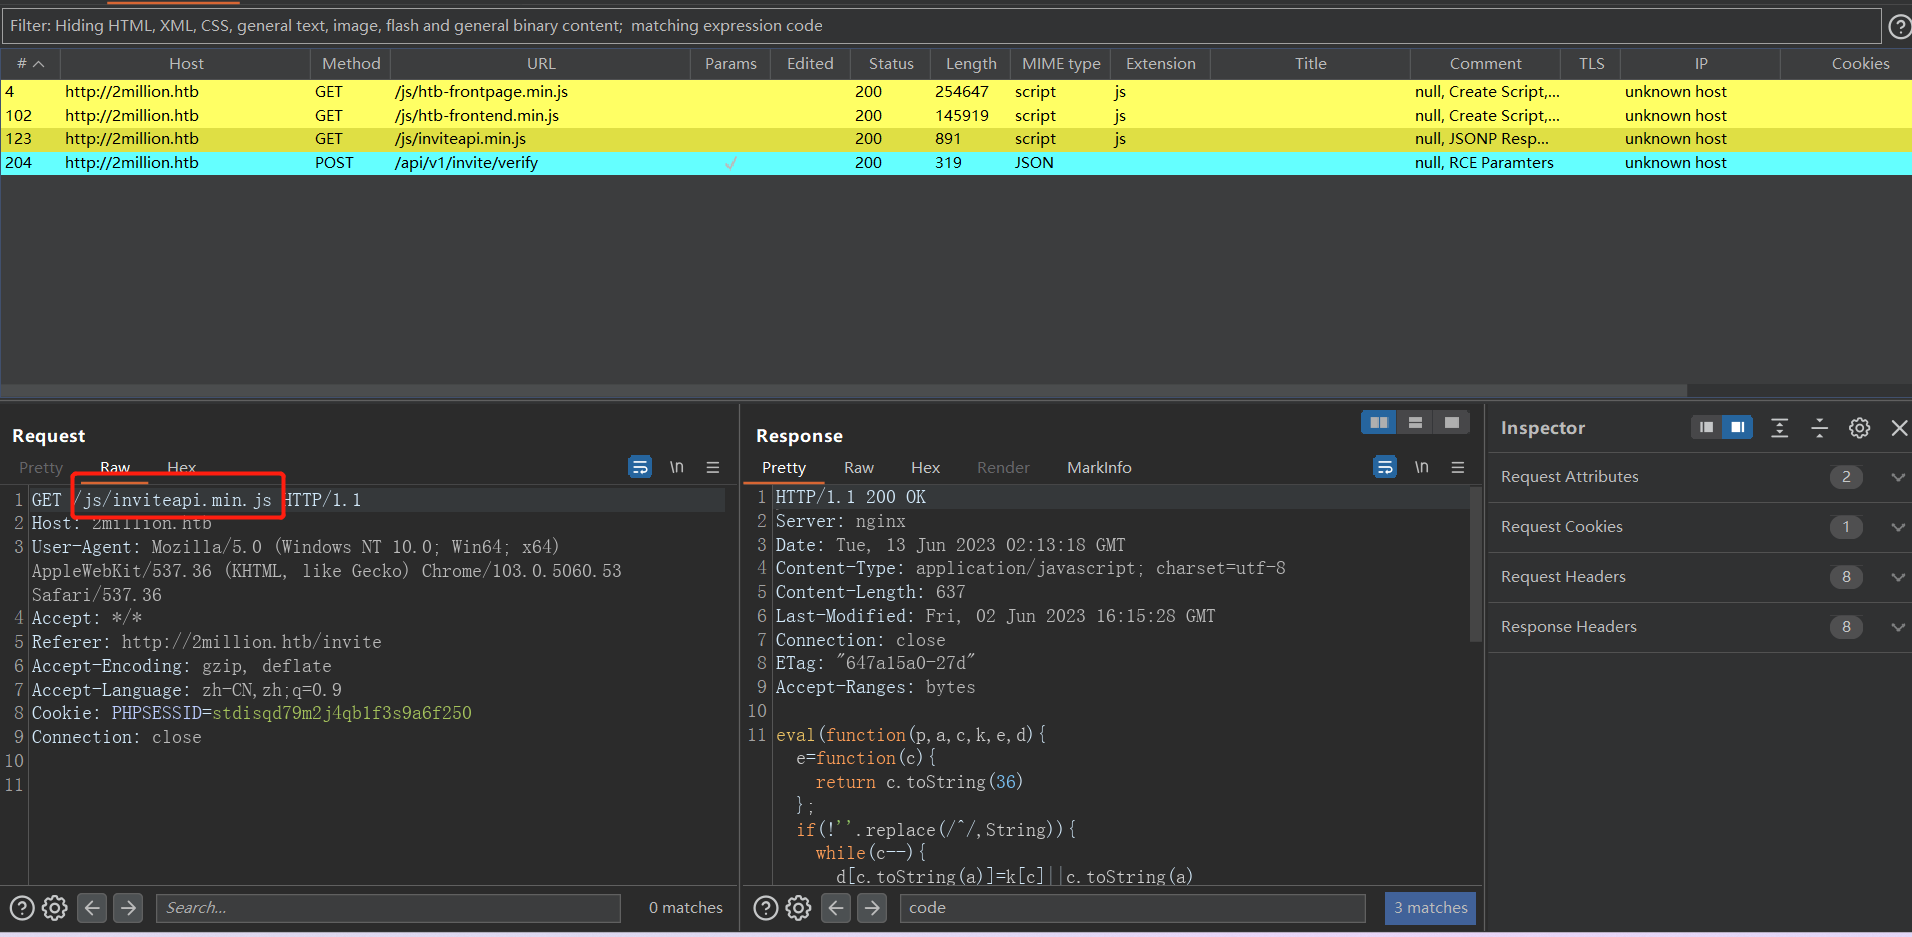Viewport: 1912px width, 937px height.
Task: Sort history by MIME type column
Action: 1061,63
